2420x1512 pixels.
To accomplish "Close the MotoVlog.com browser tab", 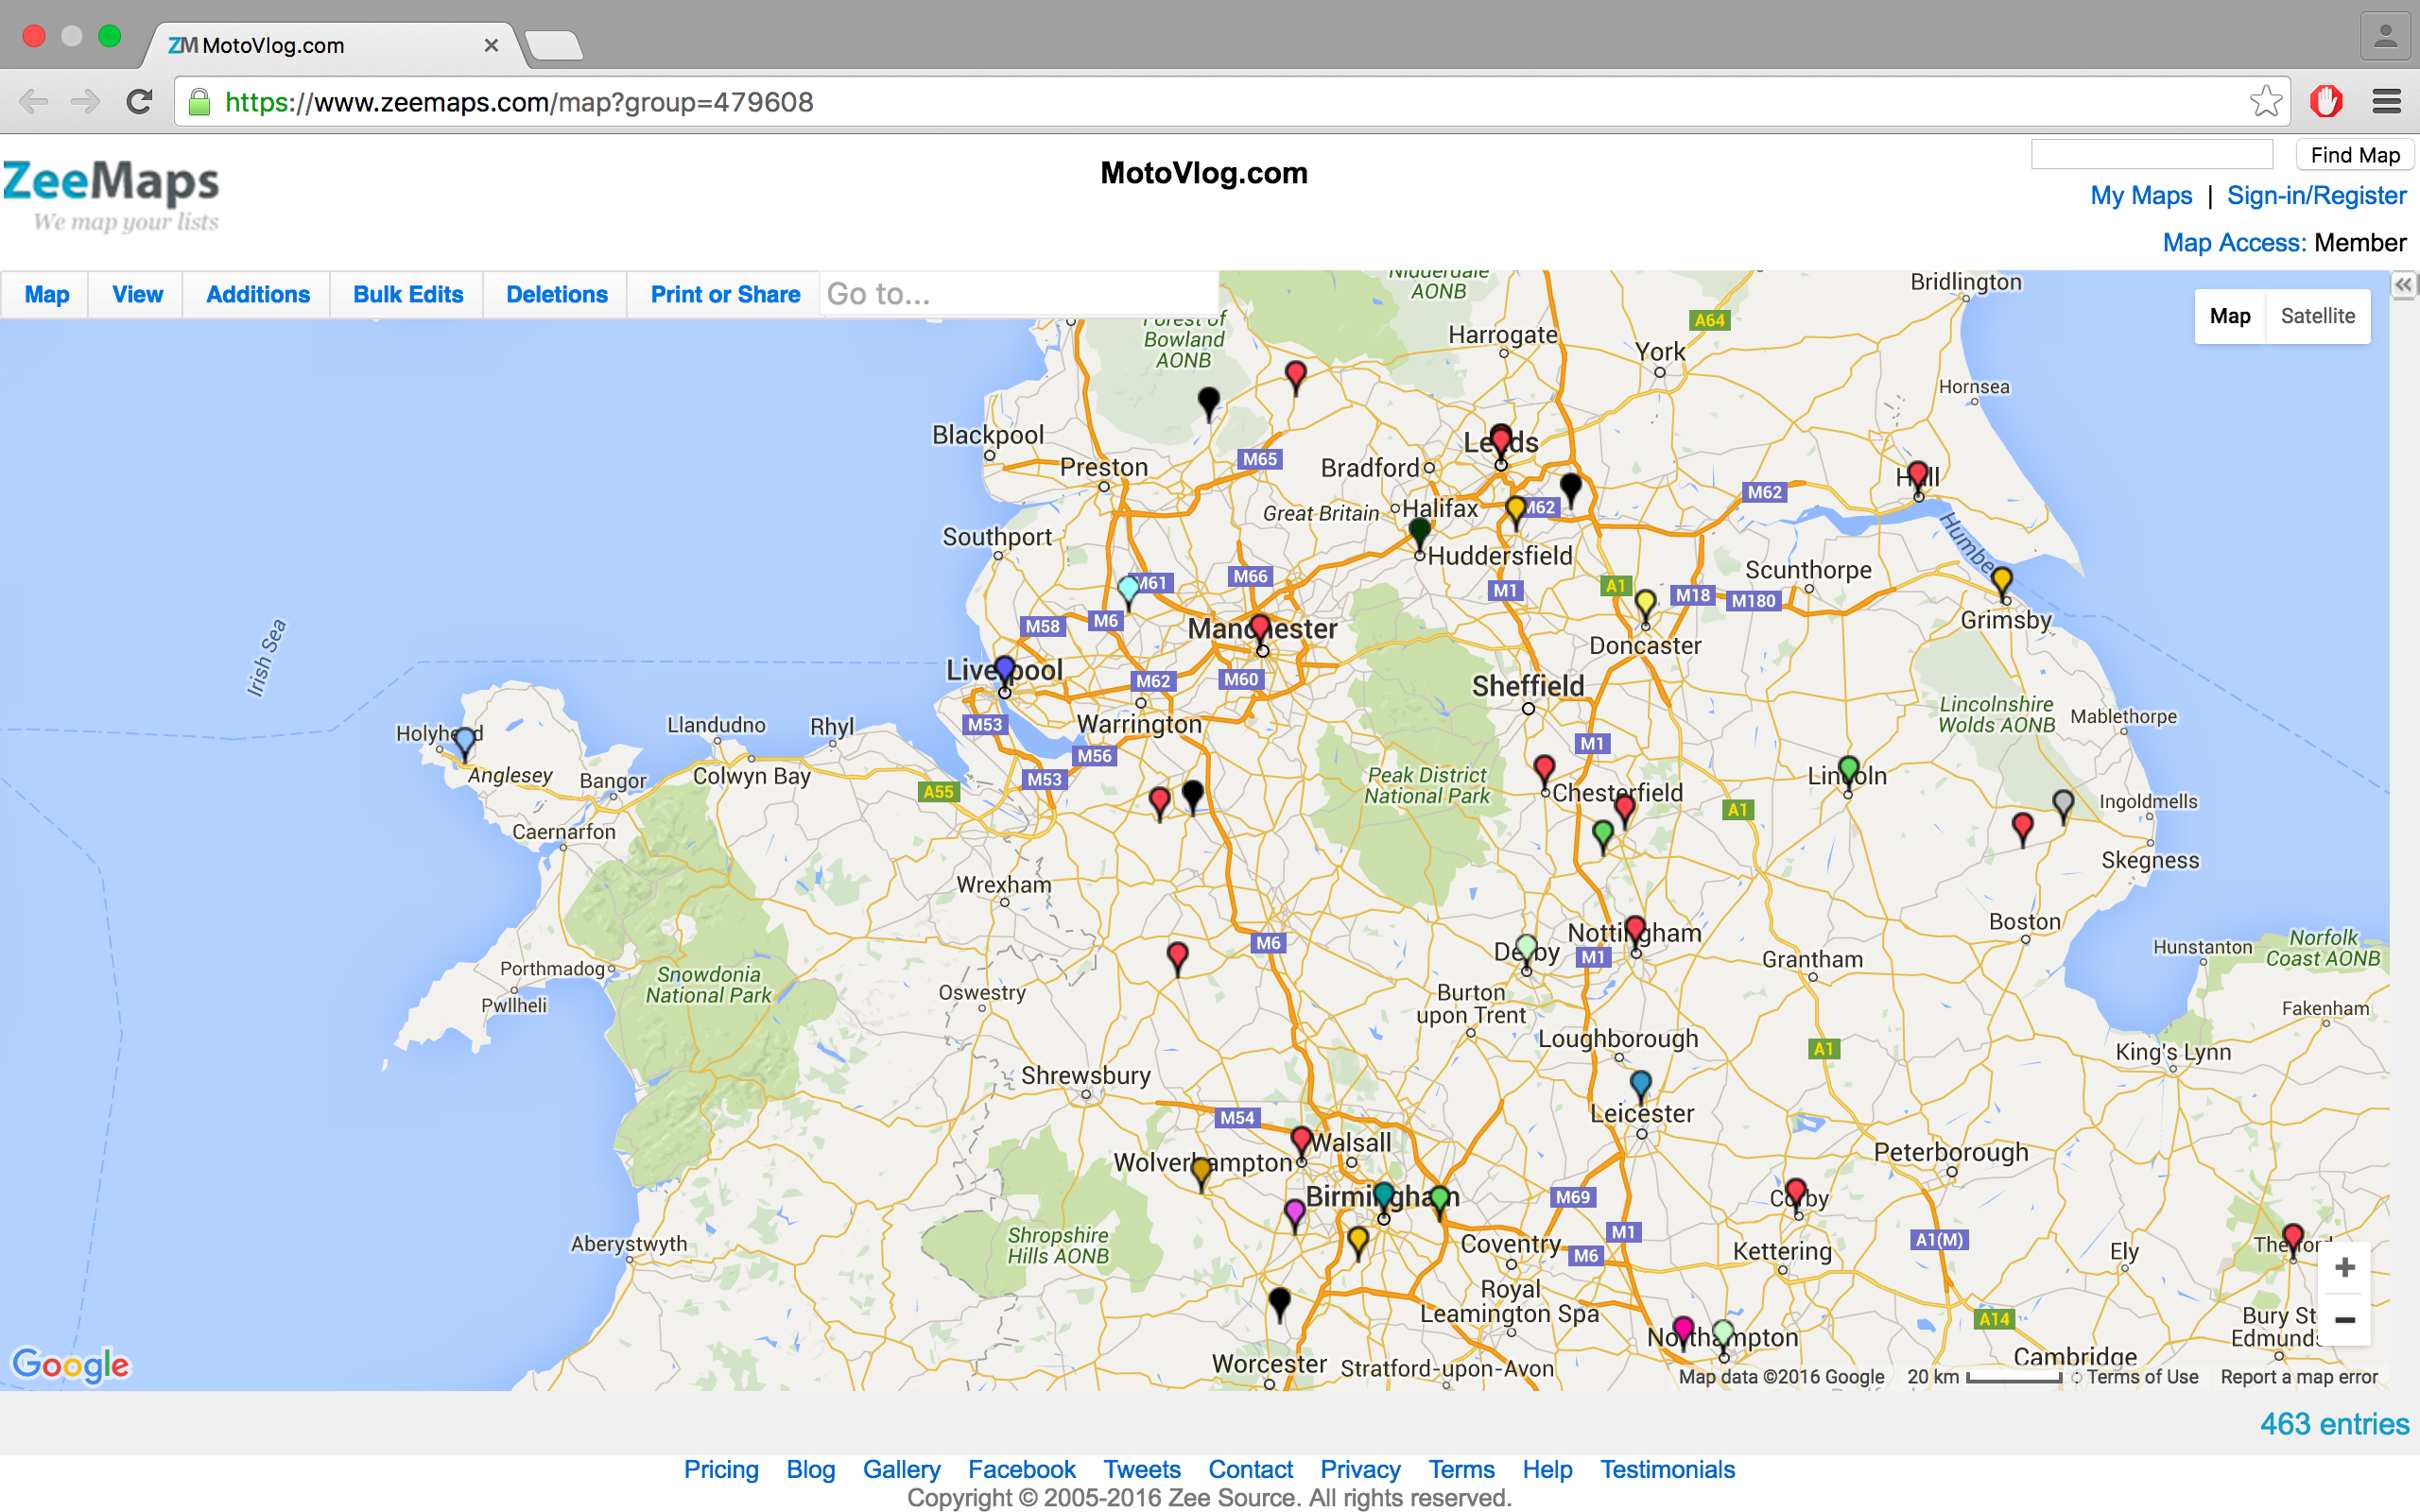I will (x=491, y=45).
